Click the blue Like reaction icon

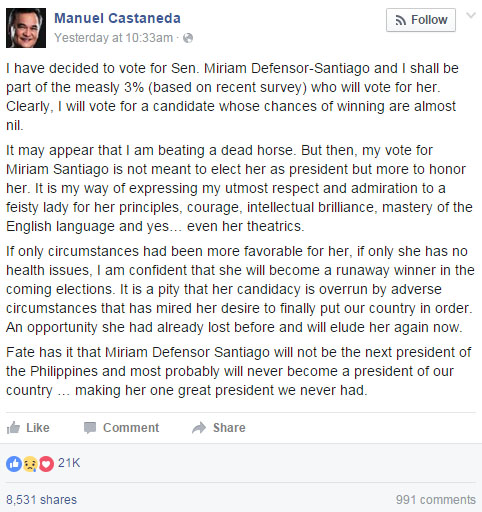[14, 464]
